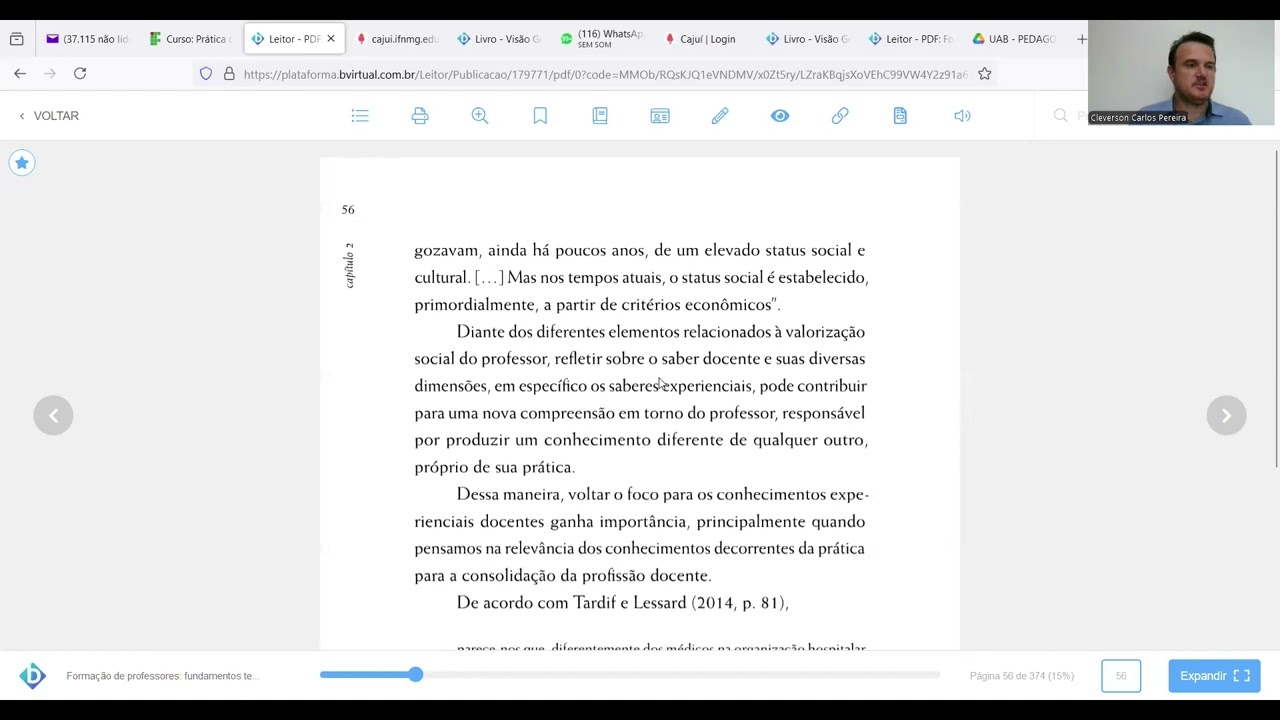The height and width of the screenshot is (720, 1280).
Task: Click the page vertical scrollbar
Action: tap(1276, 308)
